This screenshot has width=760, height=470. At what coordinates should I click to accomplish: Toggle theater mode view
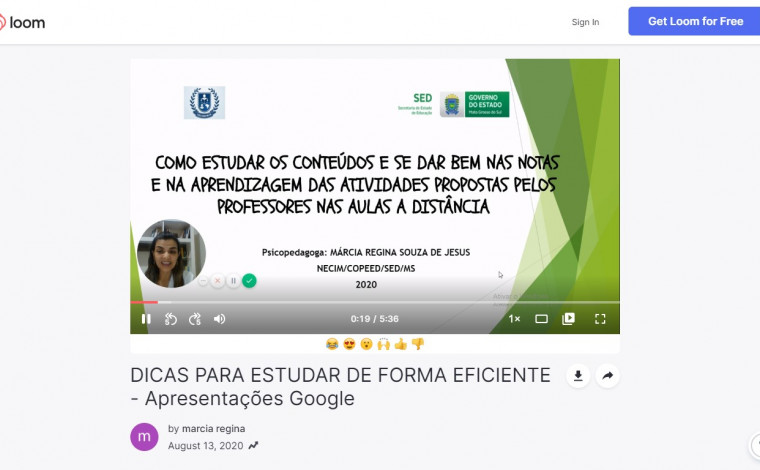tap(541, 319)
